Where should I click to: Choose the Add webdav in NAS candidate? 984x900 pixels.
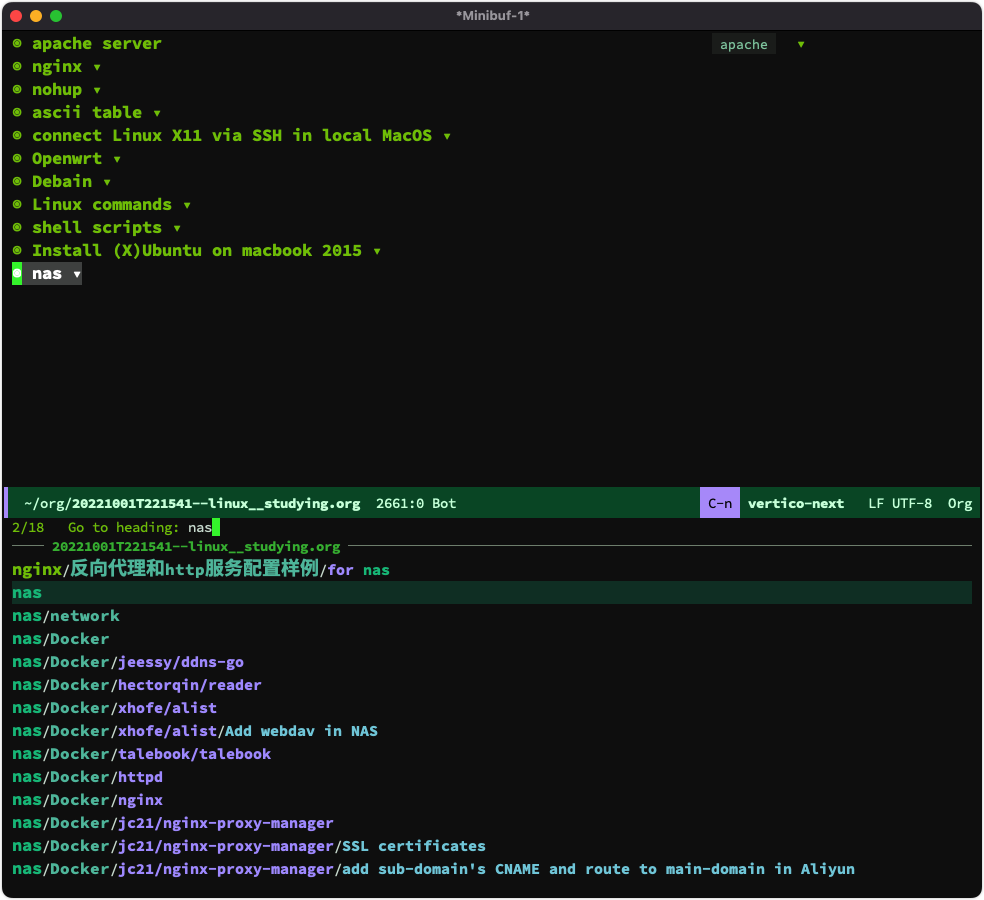point(195,731)
